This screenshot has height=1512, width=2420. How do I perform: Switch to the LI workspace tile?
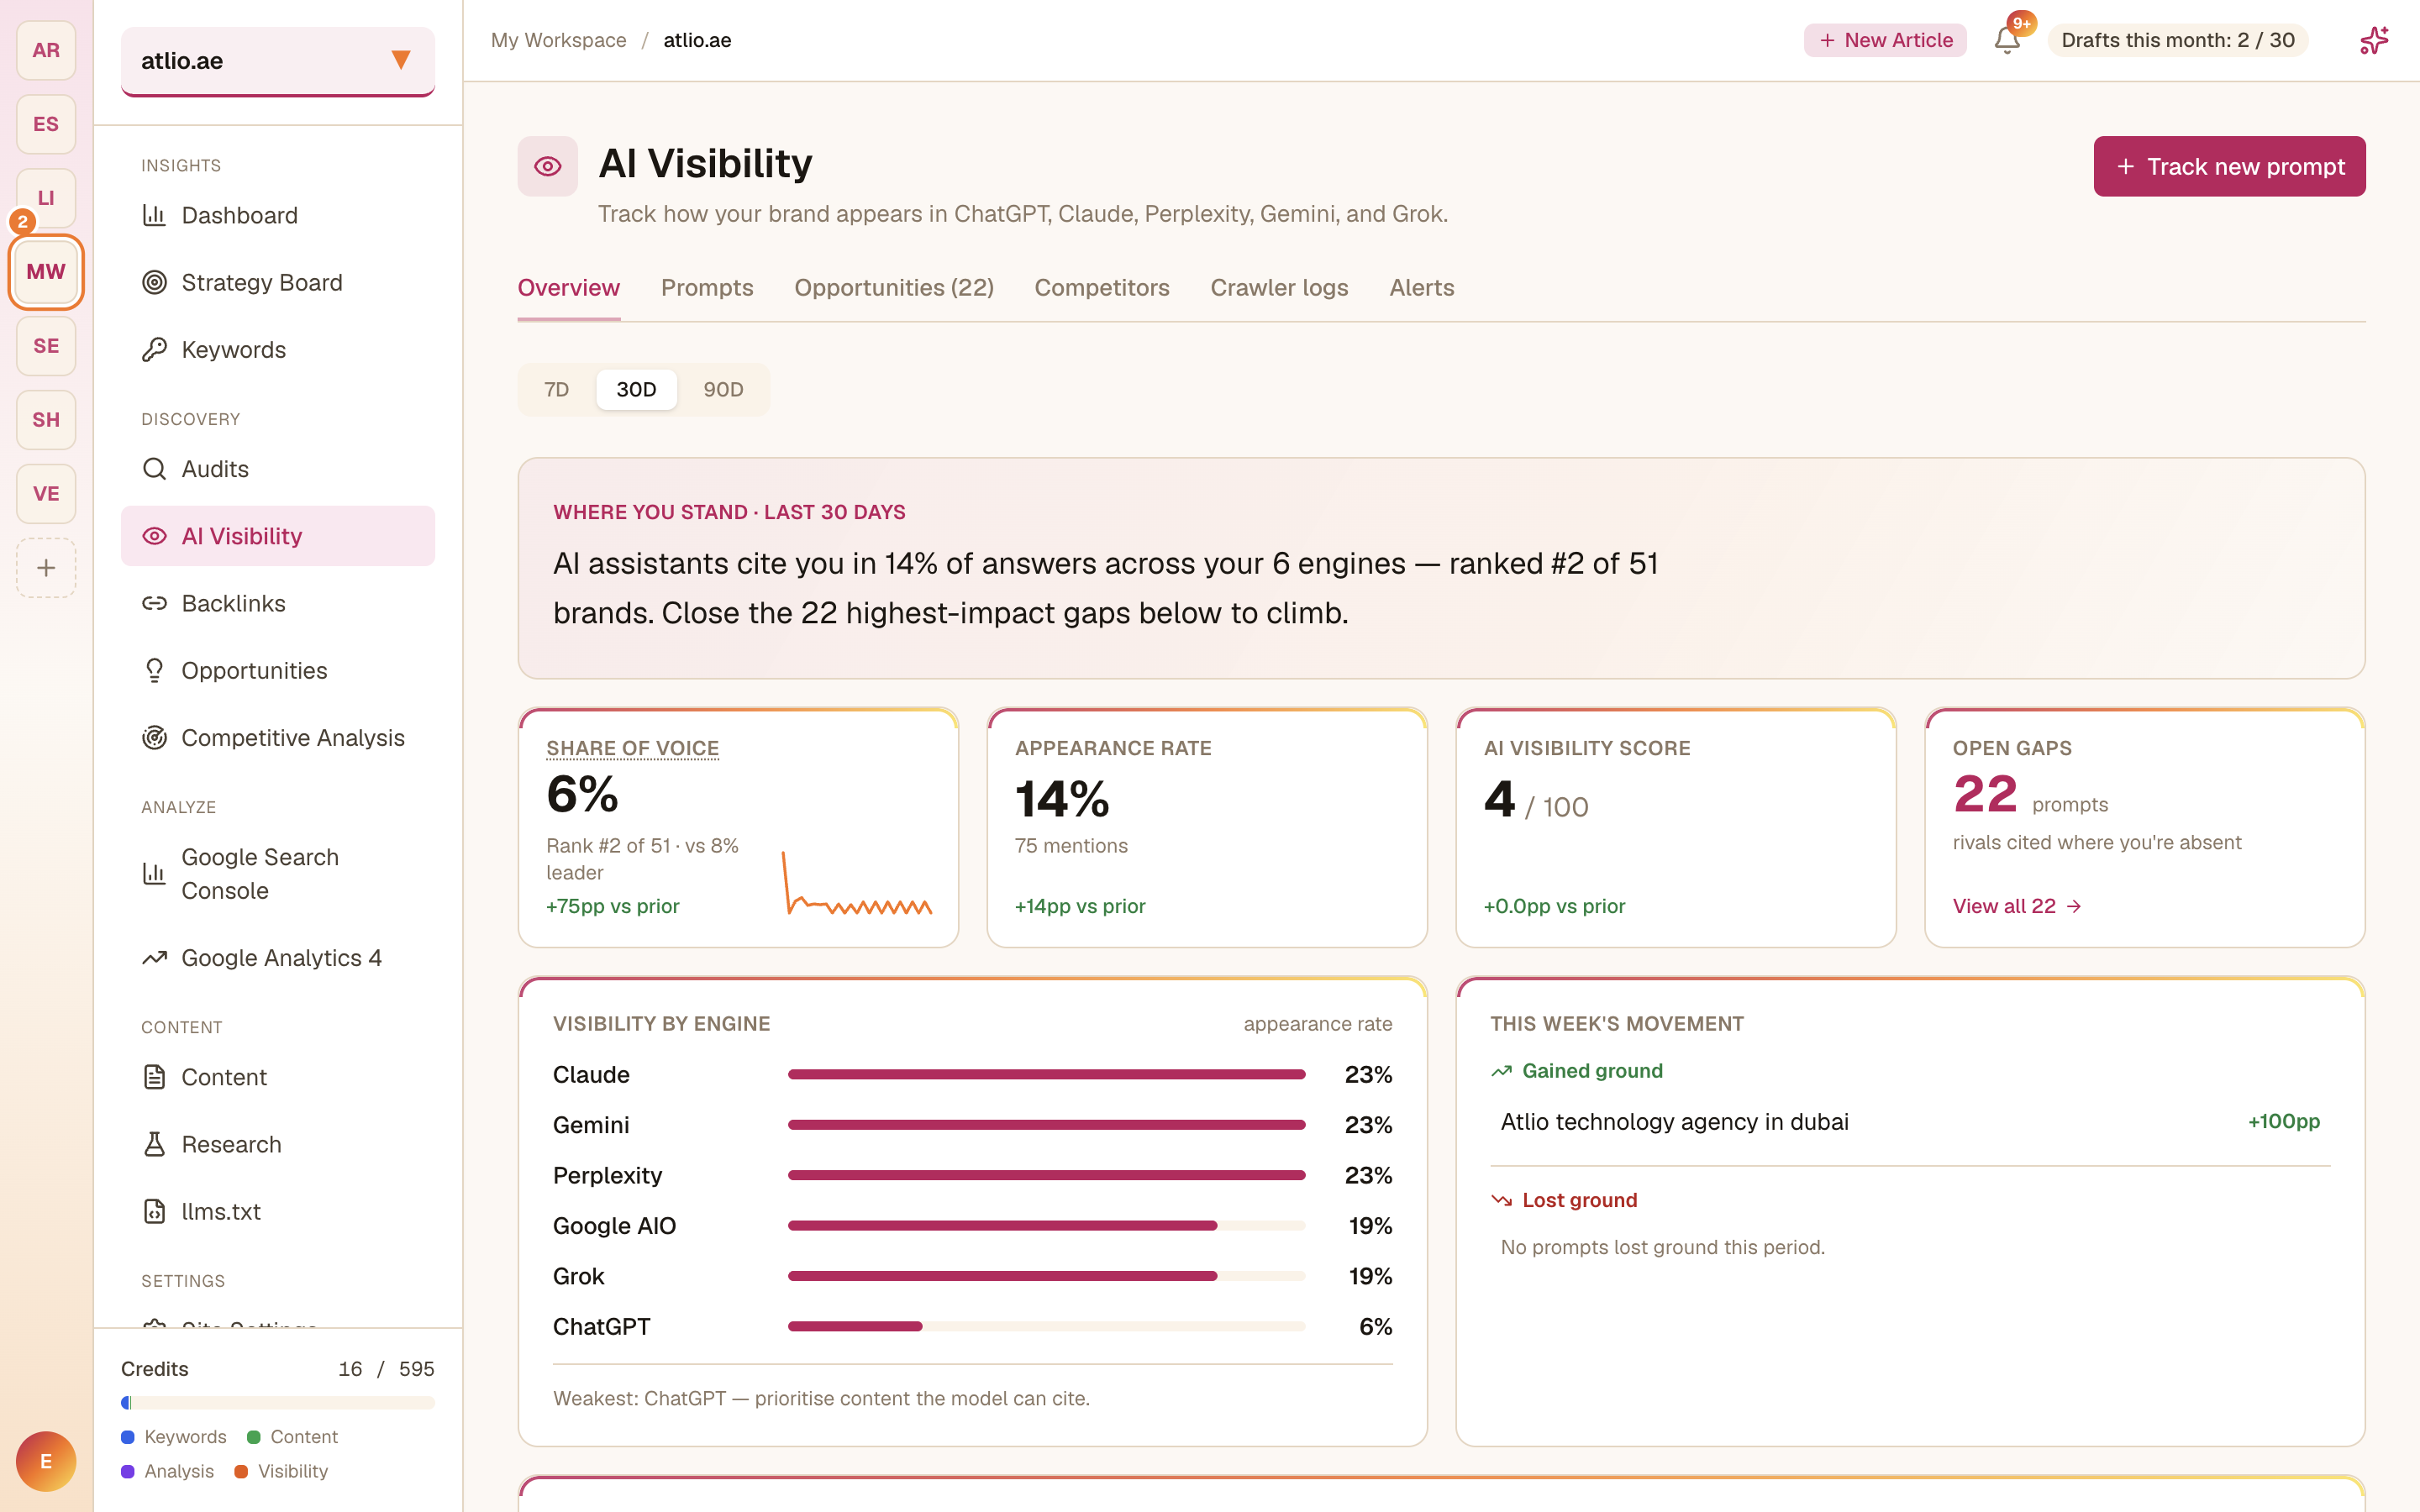coord(46,198)
